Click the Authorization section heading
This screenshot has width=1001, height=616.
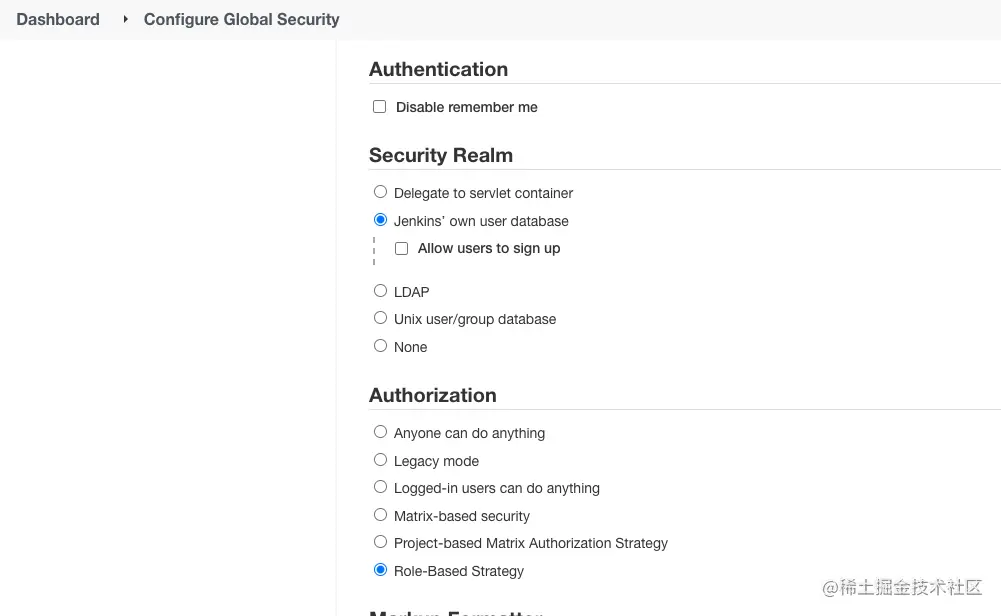(432, 395)
